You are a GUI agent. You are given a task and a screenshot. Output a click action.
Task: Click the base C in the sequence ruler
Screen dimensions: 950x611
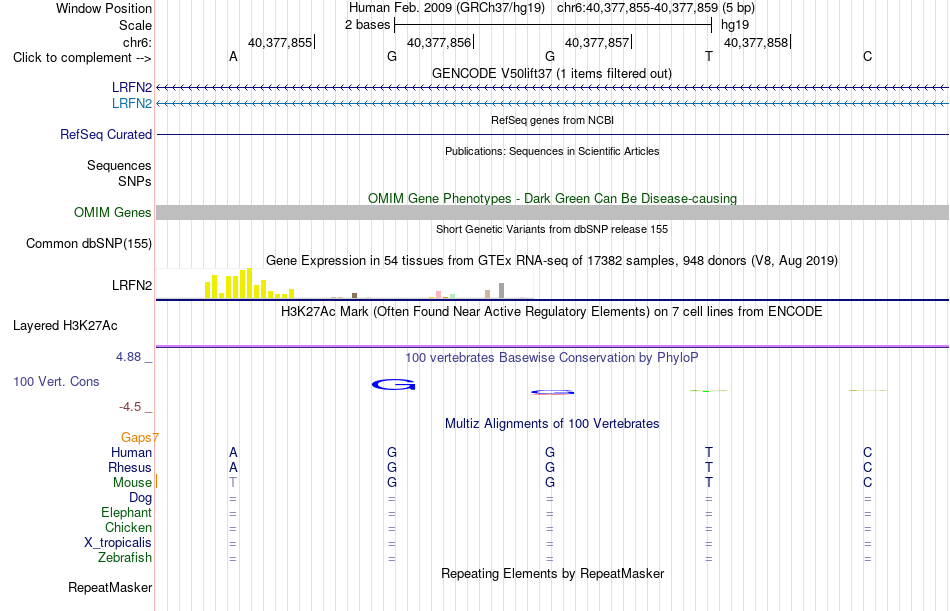coord(868,57)
